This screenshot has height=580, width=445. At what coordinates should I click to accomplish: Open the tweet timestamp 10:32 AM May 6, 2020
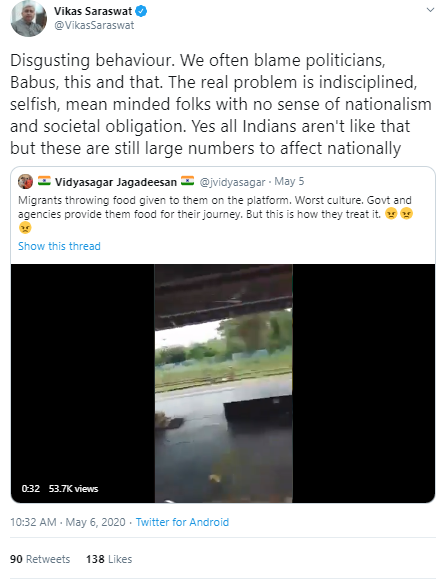click(68, 522)
